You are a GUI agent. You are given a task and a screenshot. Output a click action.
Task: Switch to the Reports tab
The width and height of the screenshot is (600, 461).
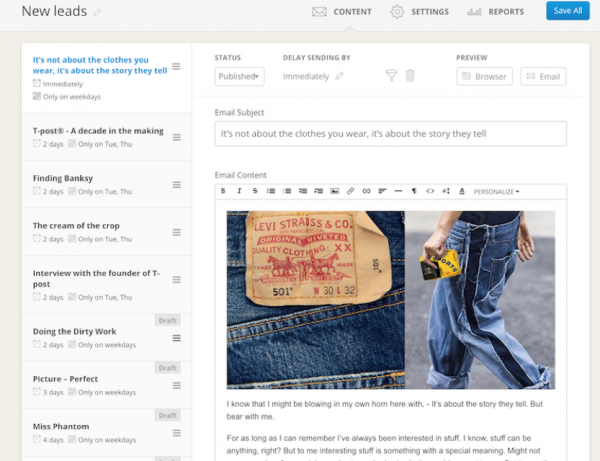(496, 12)
